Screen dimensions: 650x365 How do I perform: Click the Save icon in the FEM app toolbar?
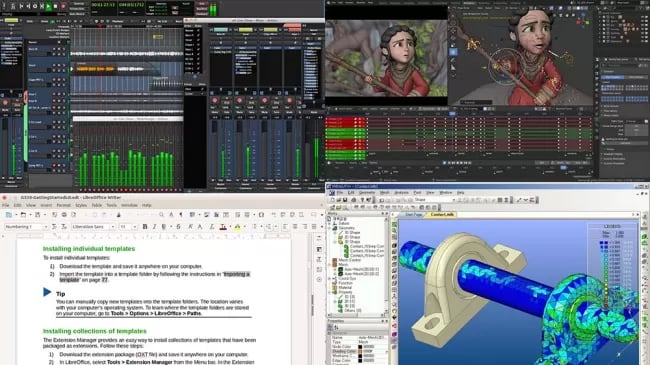[345, 200]
